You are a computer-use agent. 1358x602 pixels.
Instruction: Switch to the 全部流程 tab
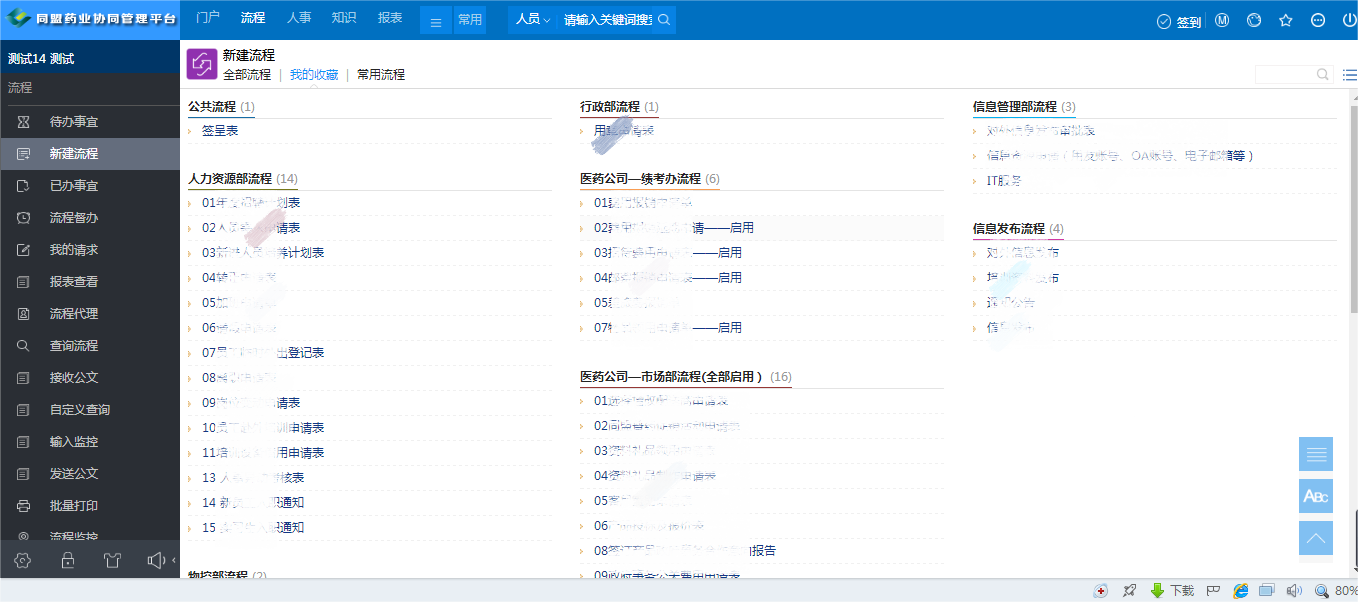(x=247, y=74)
